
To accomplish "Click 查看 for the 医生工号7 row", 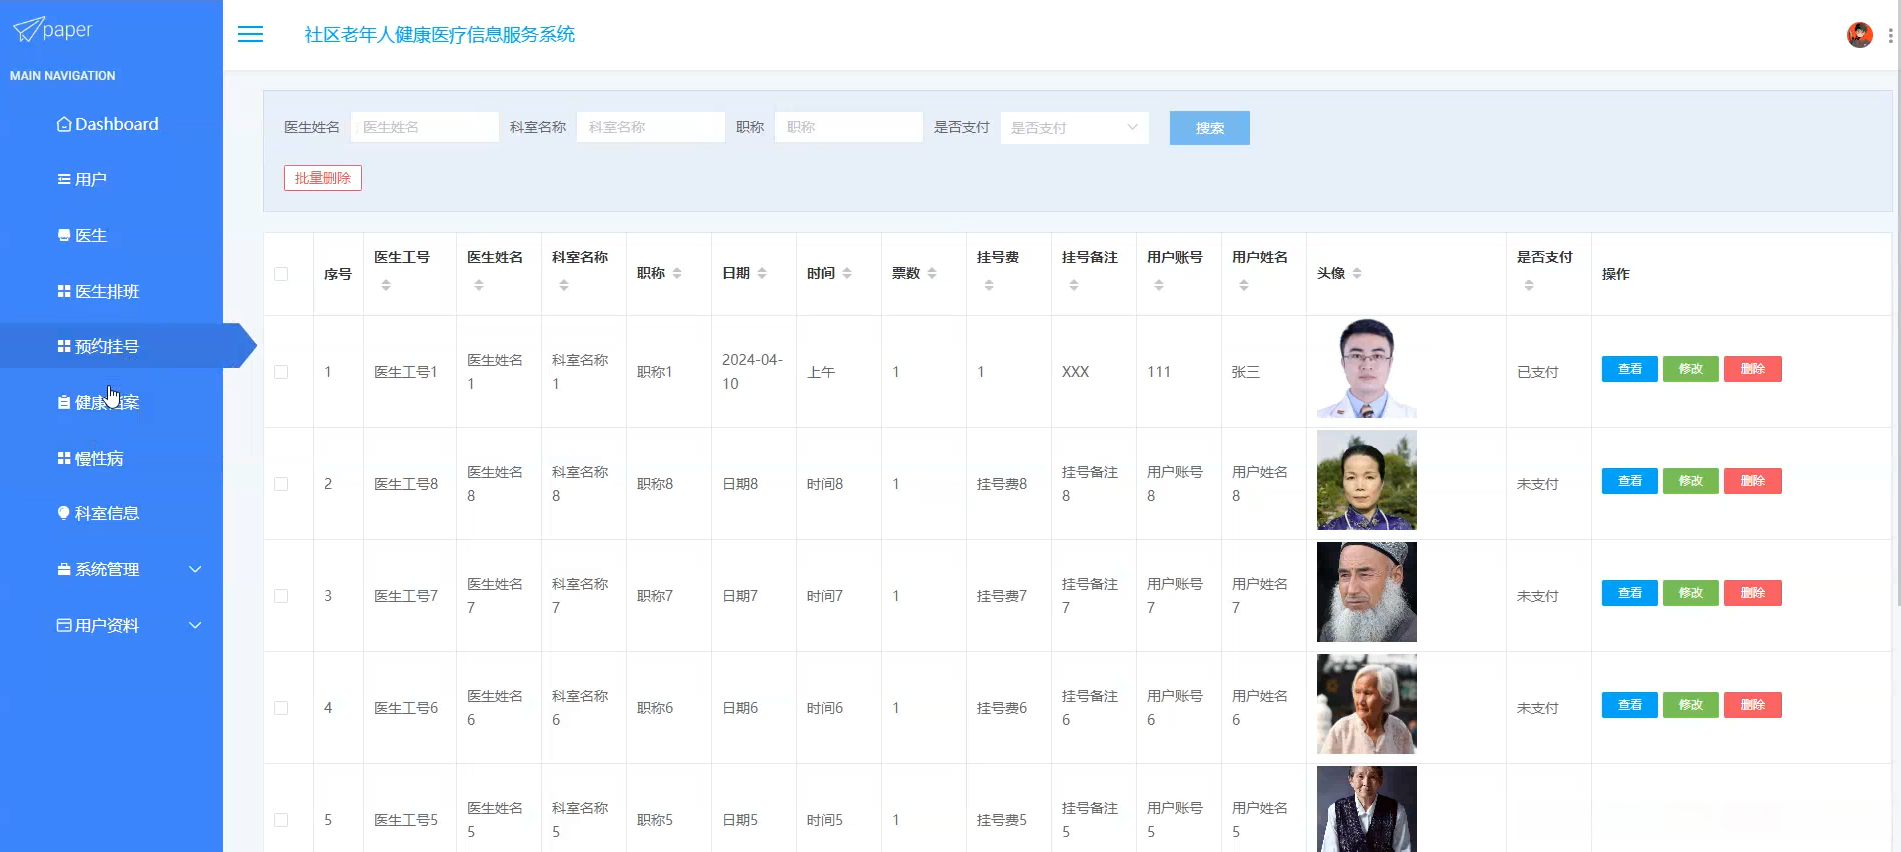I will (x=1630, y=593).
